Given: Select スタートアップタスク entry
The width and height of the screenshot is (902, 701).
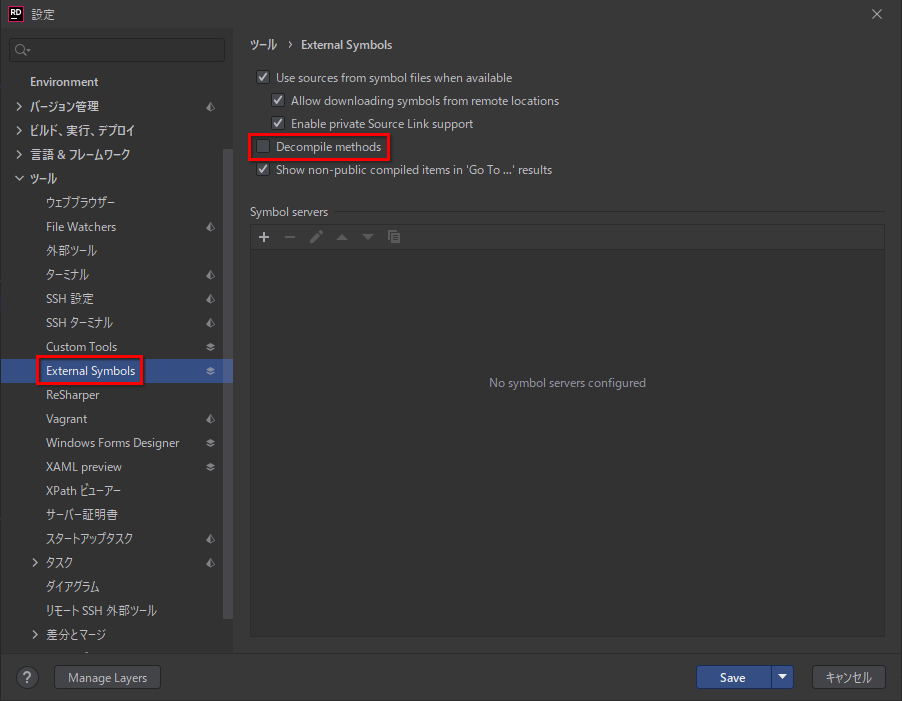Looking at the screenshot, I should coord(89,539).
